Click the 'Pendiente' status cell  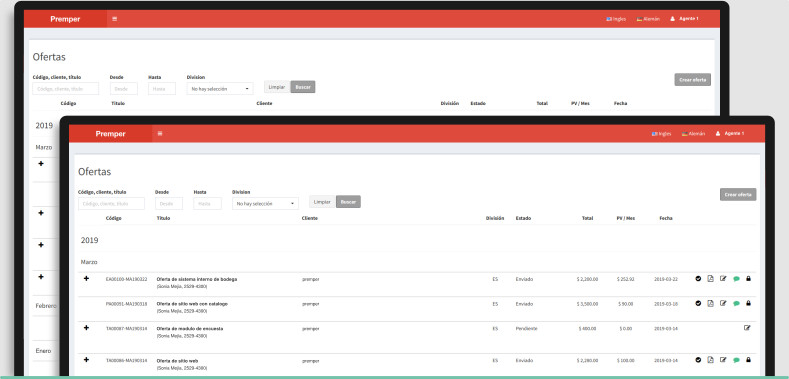(526, 328)
